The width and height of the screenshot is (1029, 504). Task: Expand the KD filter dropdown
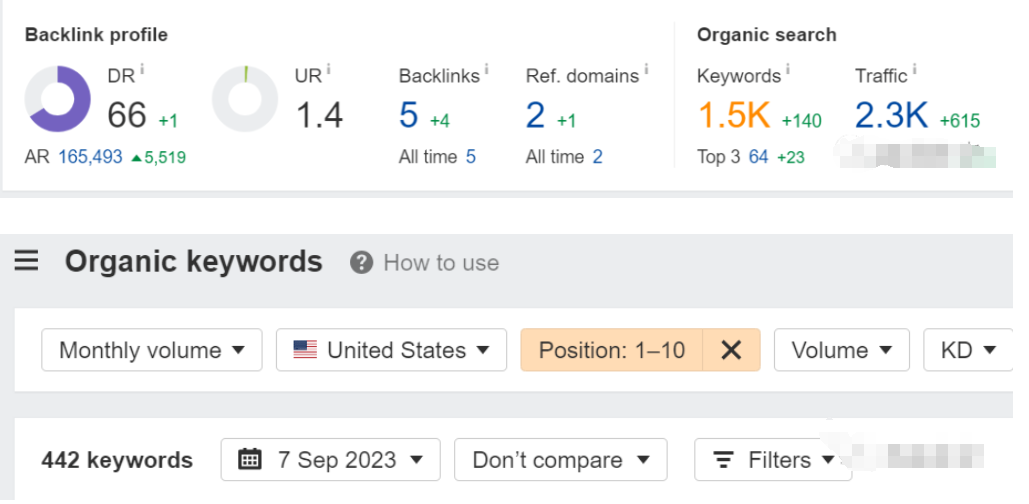pos(969,350)
